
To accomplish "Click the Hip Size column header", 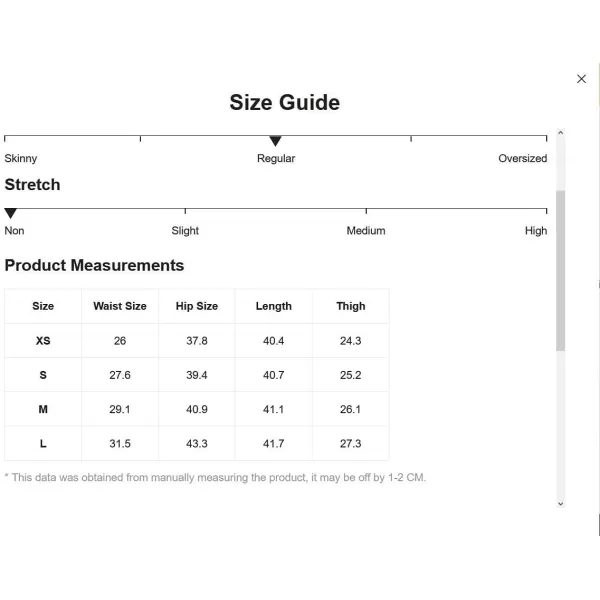I will click(x=197, y=306).
